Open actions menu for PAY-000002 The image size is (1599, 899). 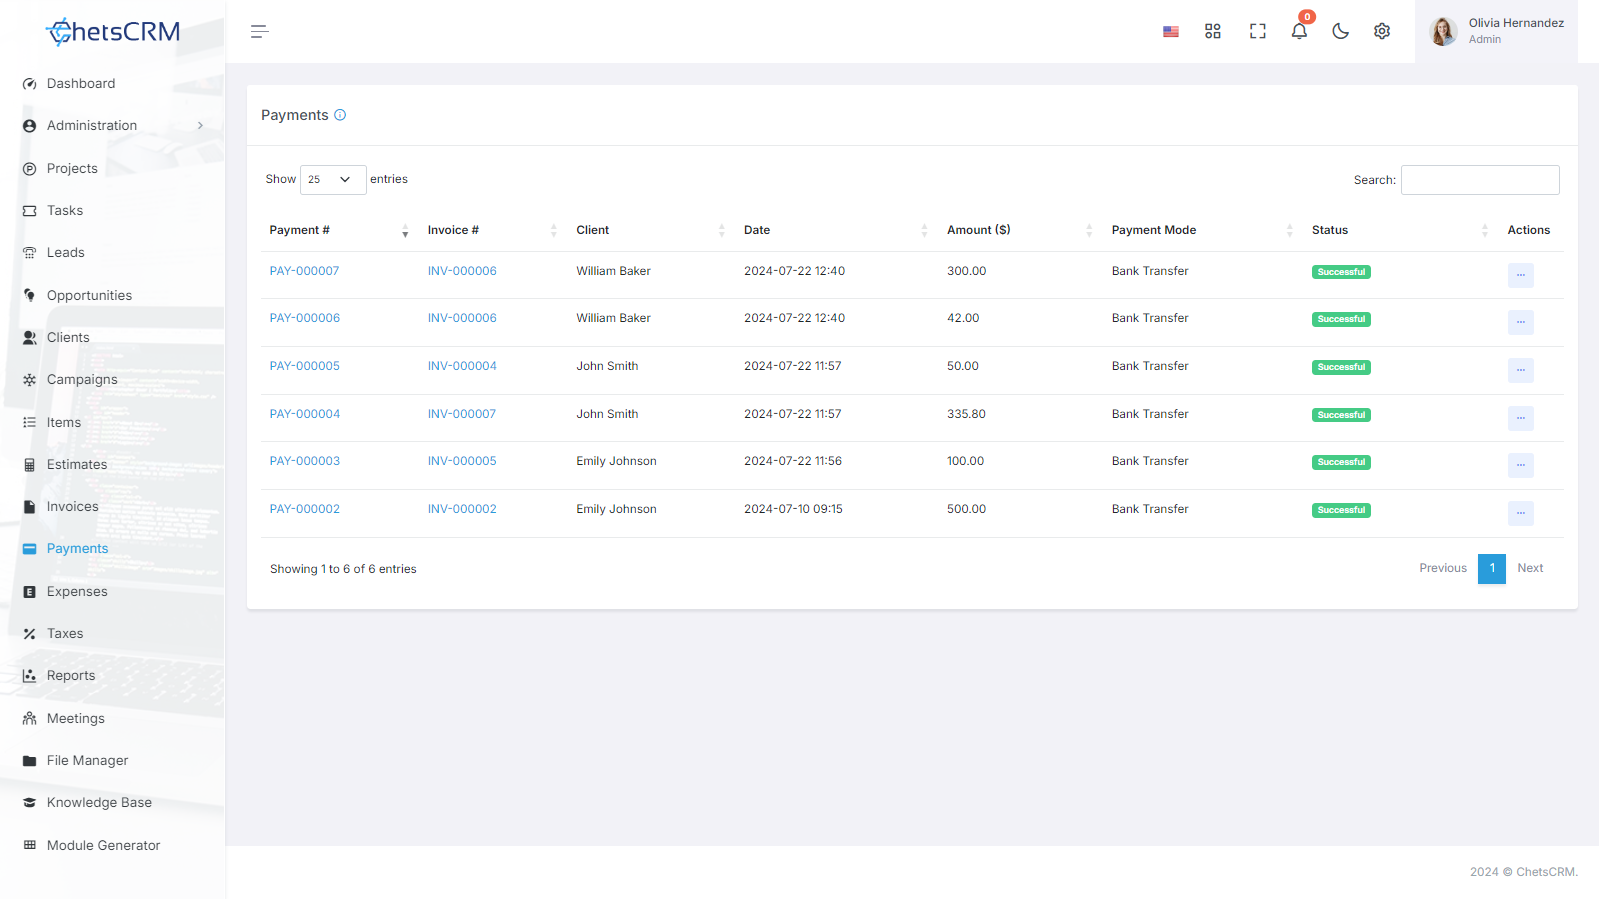click(x=1520, y=513)
